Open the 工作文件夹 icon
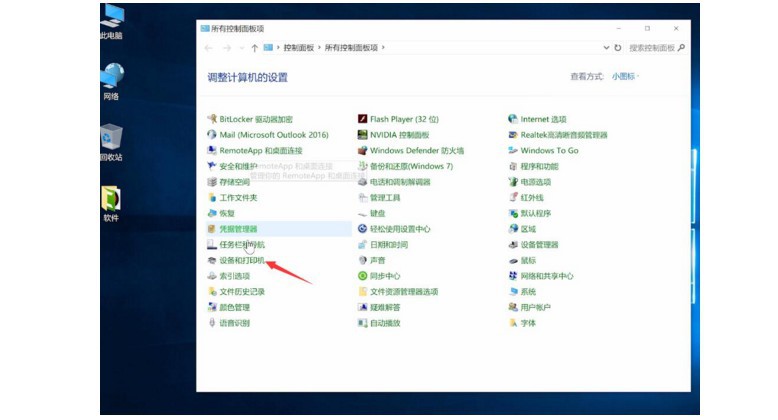The height and width of the screenshot is (420, 778). (212, 198)
